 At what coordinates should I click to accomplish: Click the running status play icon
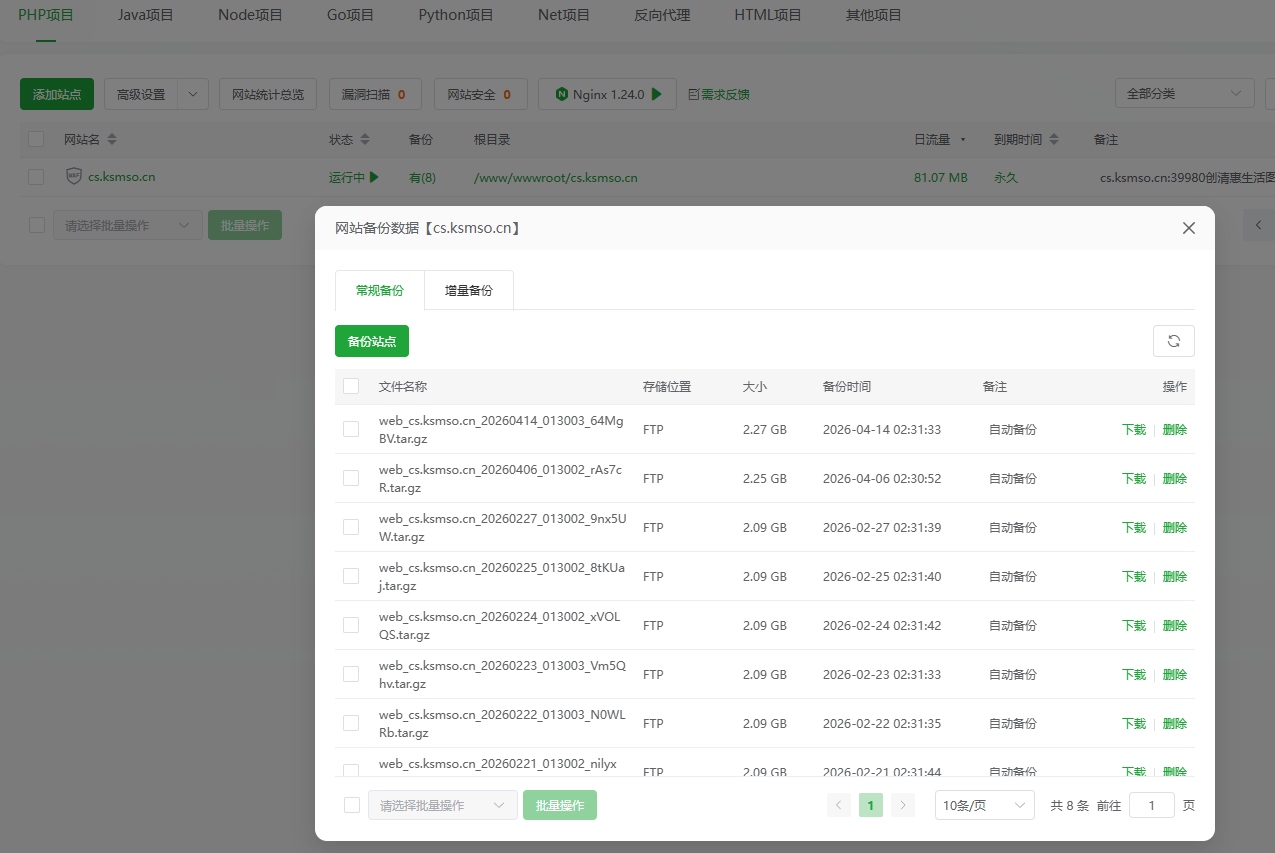point(374,177)
